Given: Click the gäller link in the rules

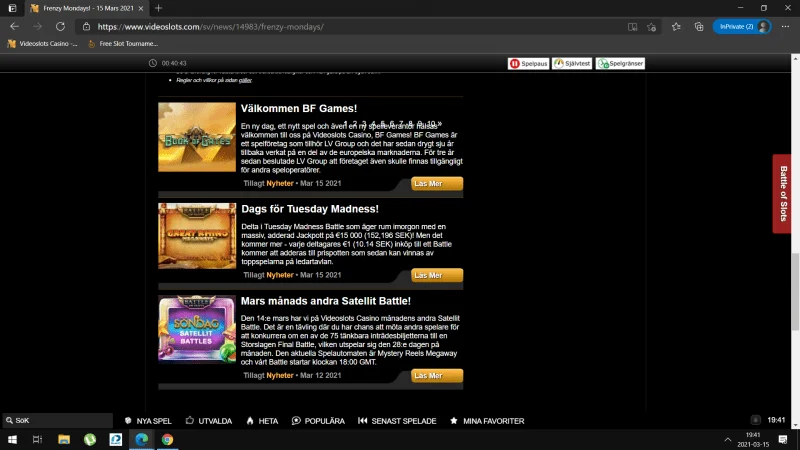Looking at the screenshot, I should (245, 80).
